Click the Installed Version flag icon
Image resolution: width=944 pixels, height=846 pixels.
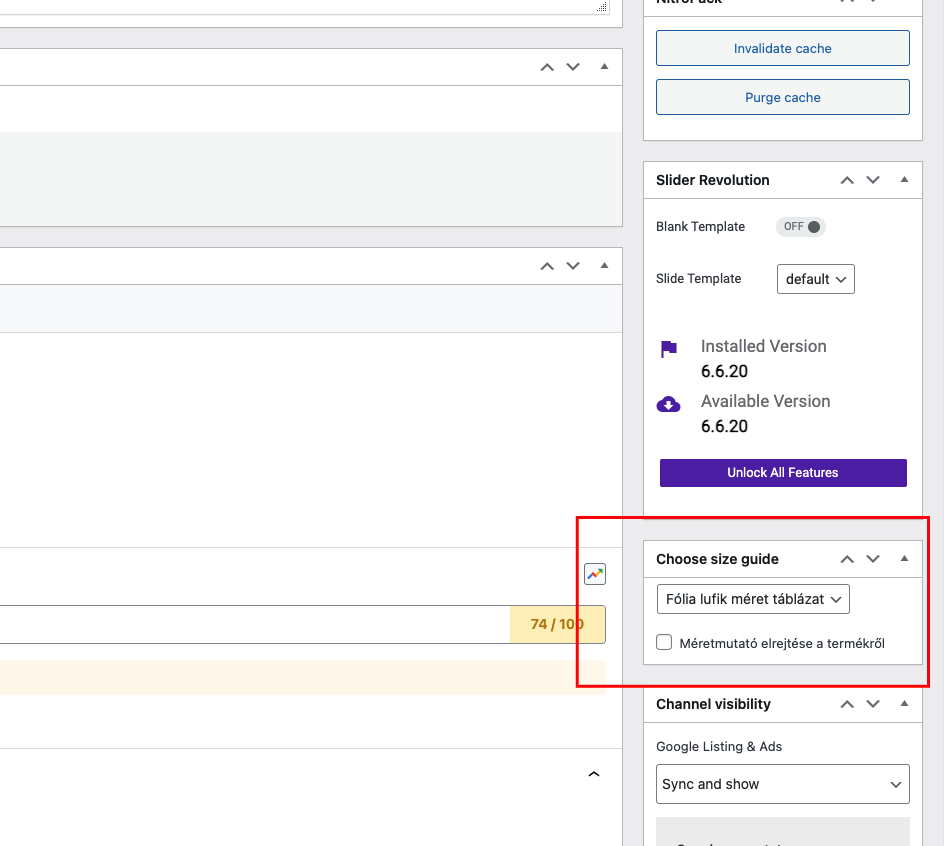(669, 349)
